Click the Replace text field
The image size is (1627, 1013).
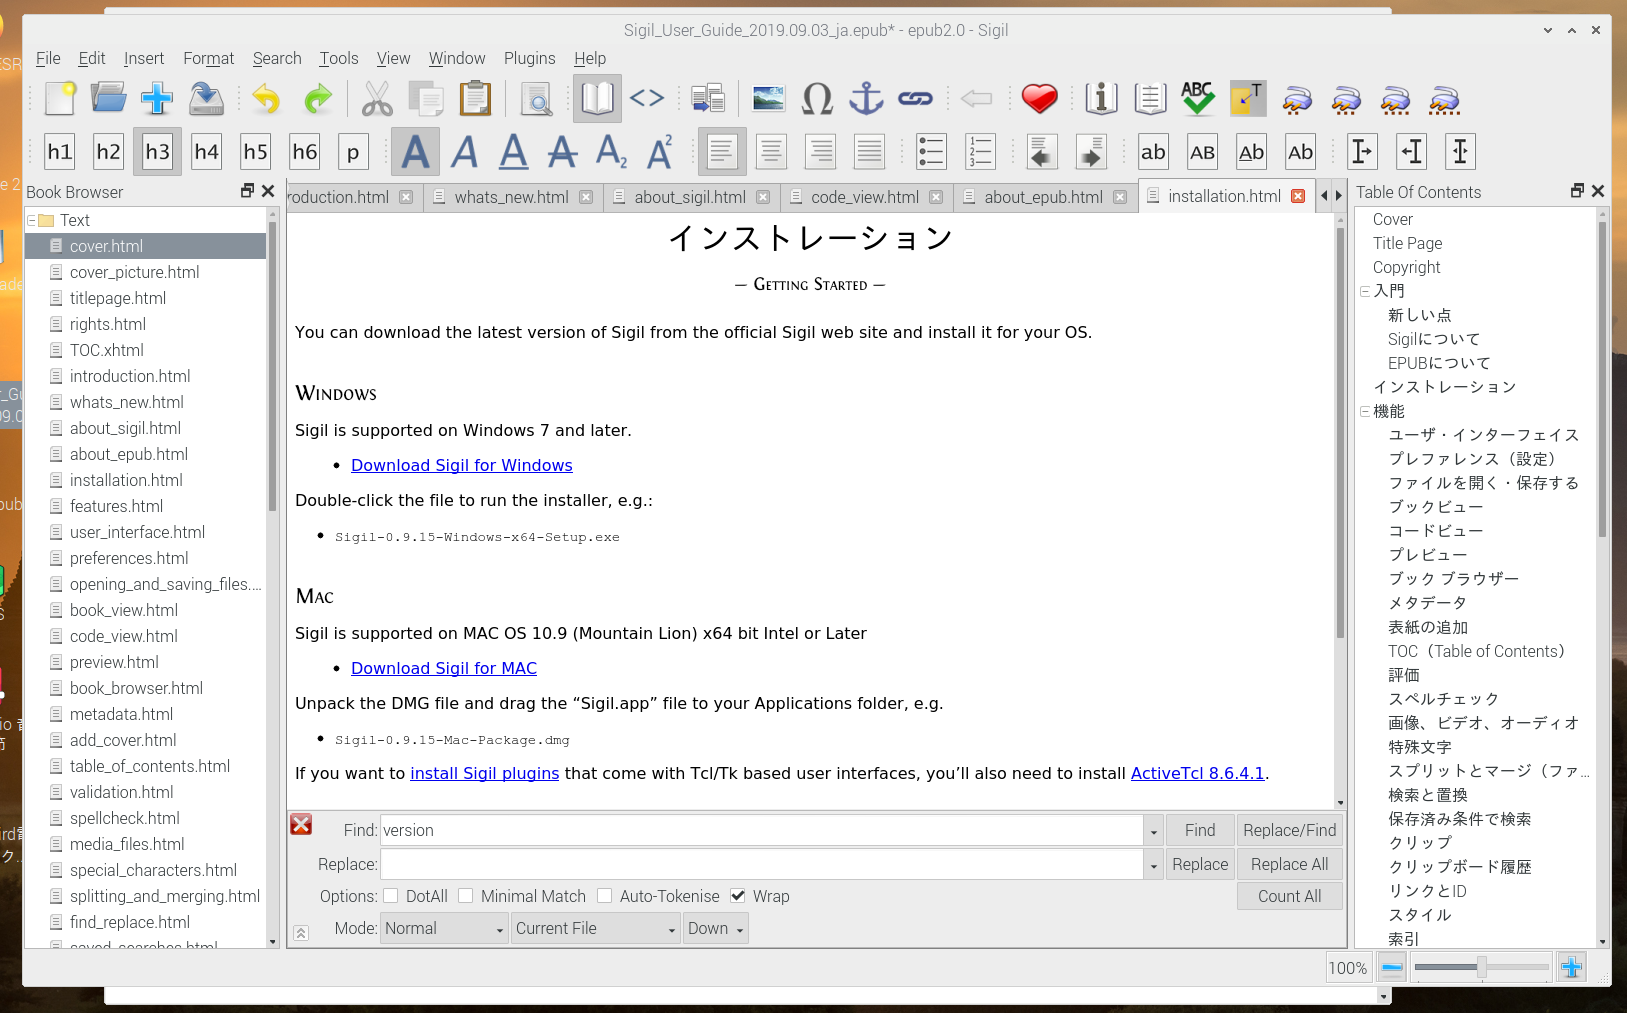point(762,864)
